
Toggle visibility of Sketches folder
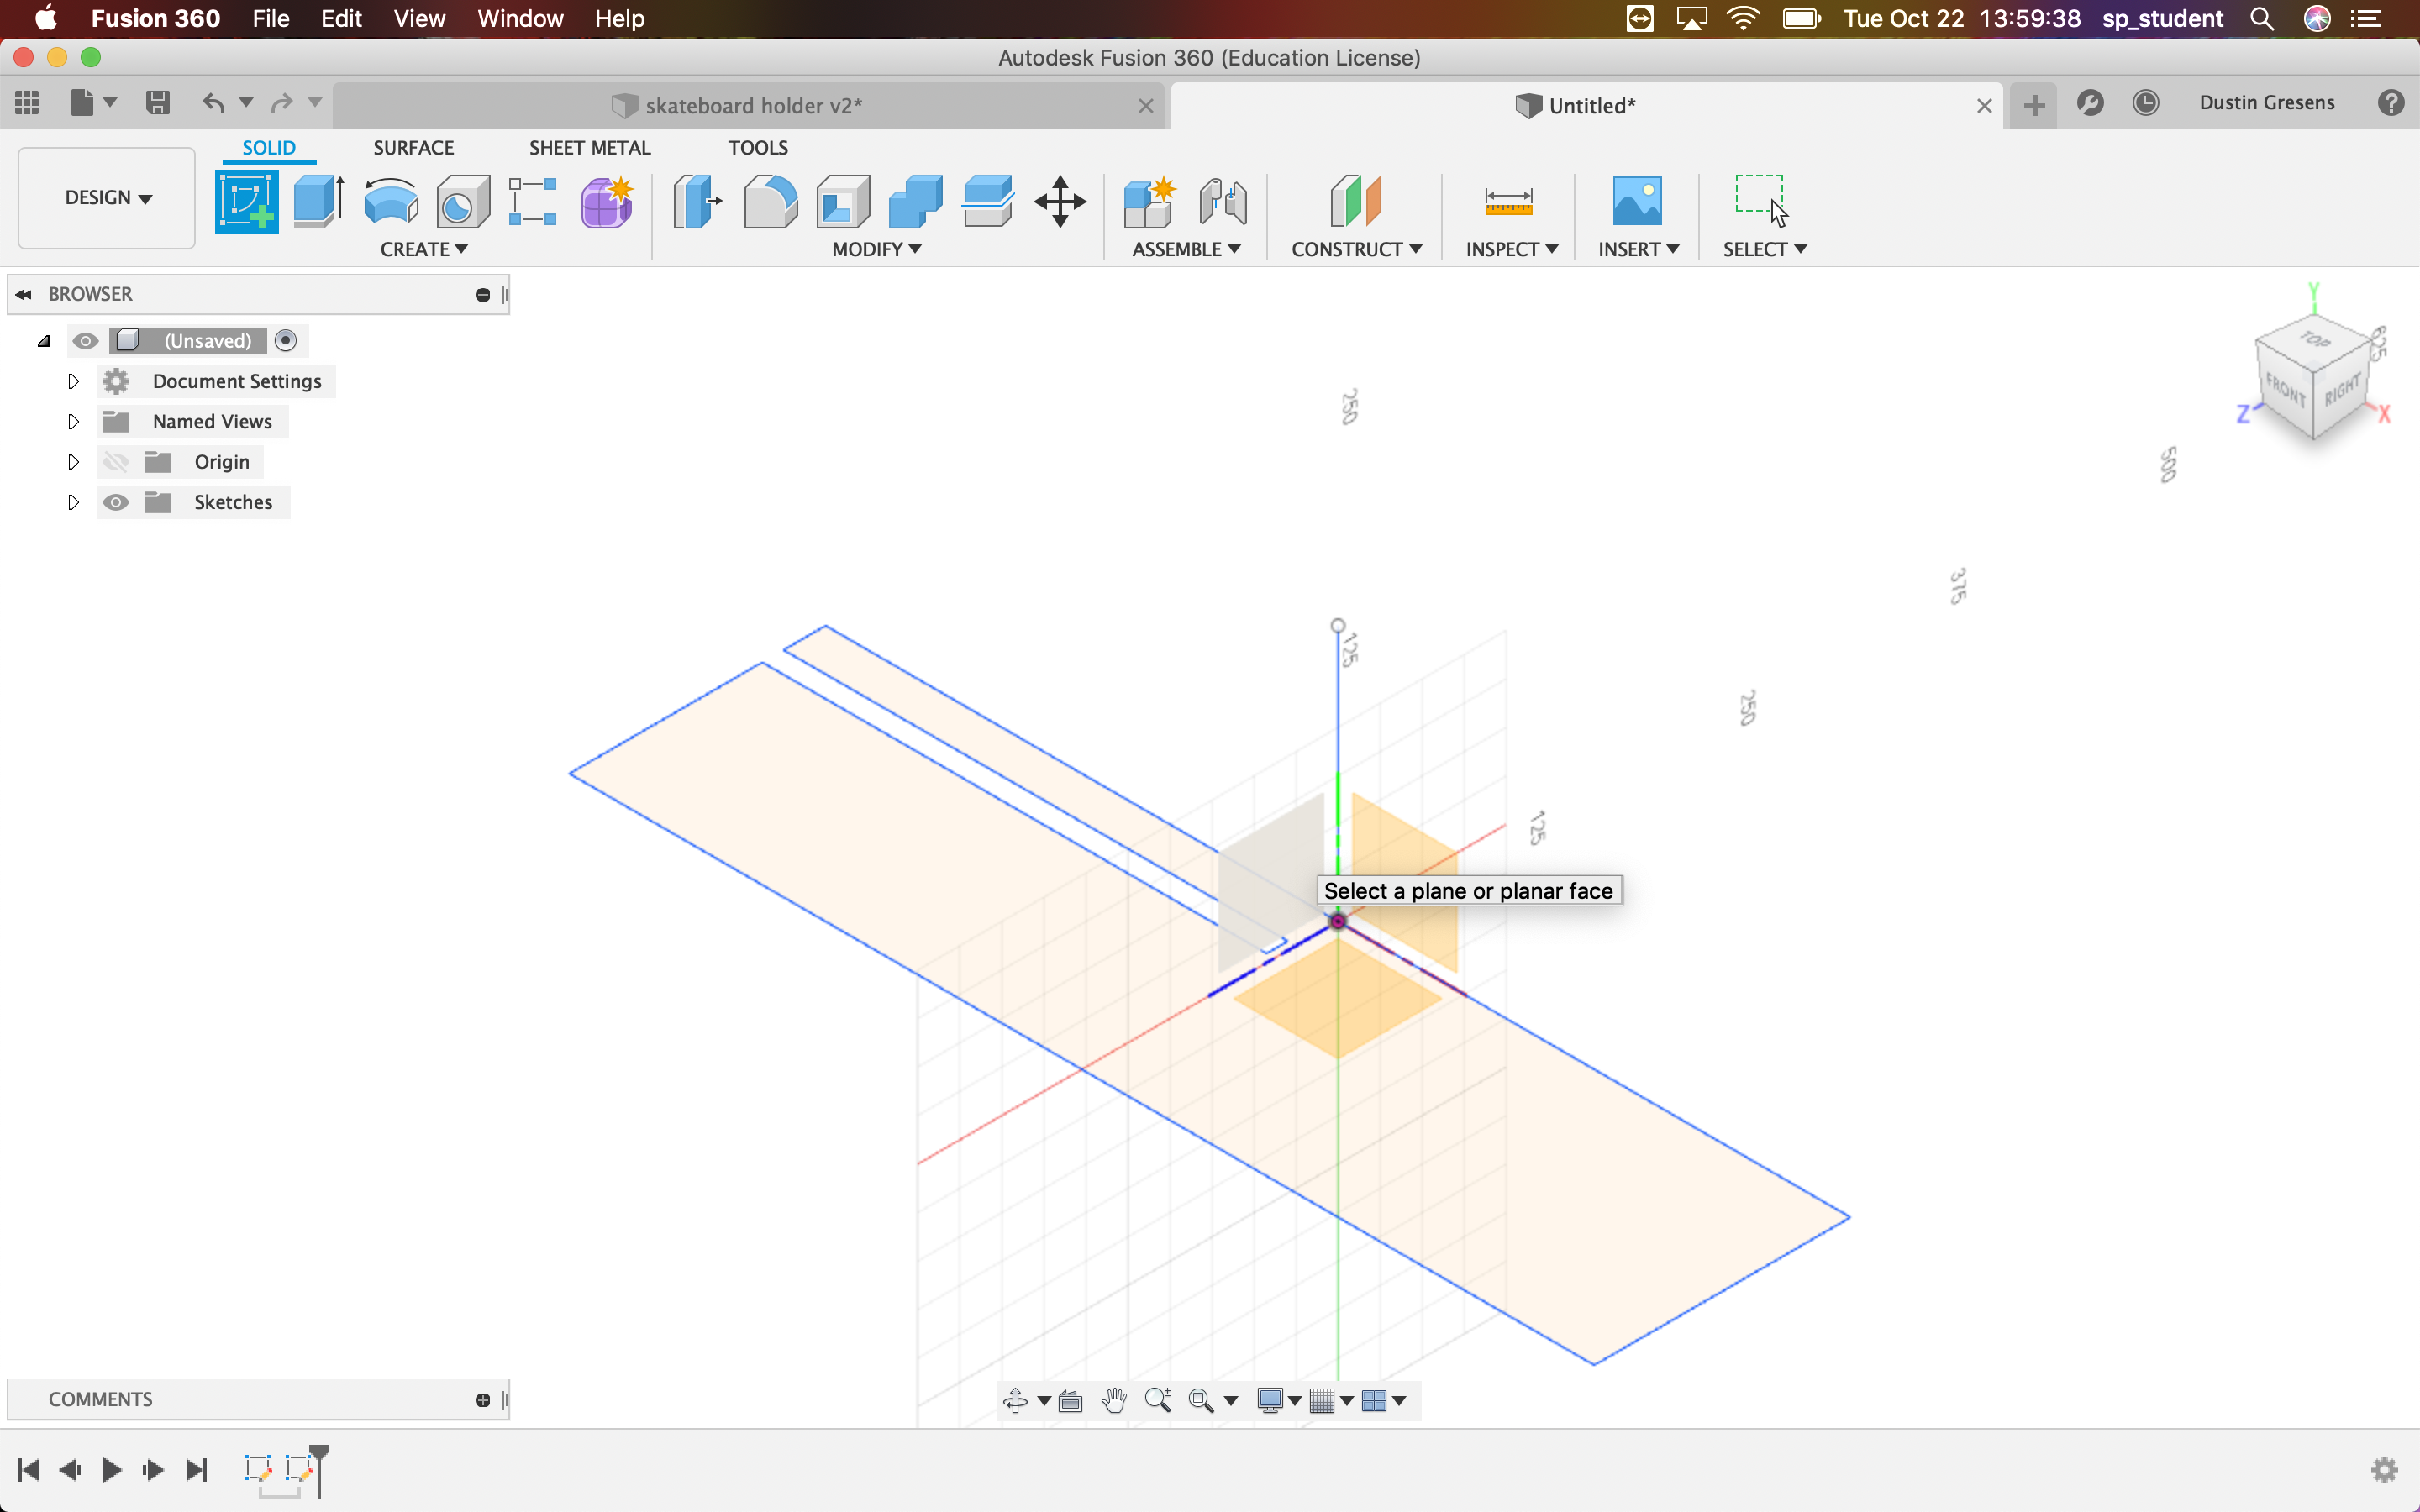[113, 501]
